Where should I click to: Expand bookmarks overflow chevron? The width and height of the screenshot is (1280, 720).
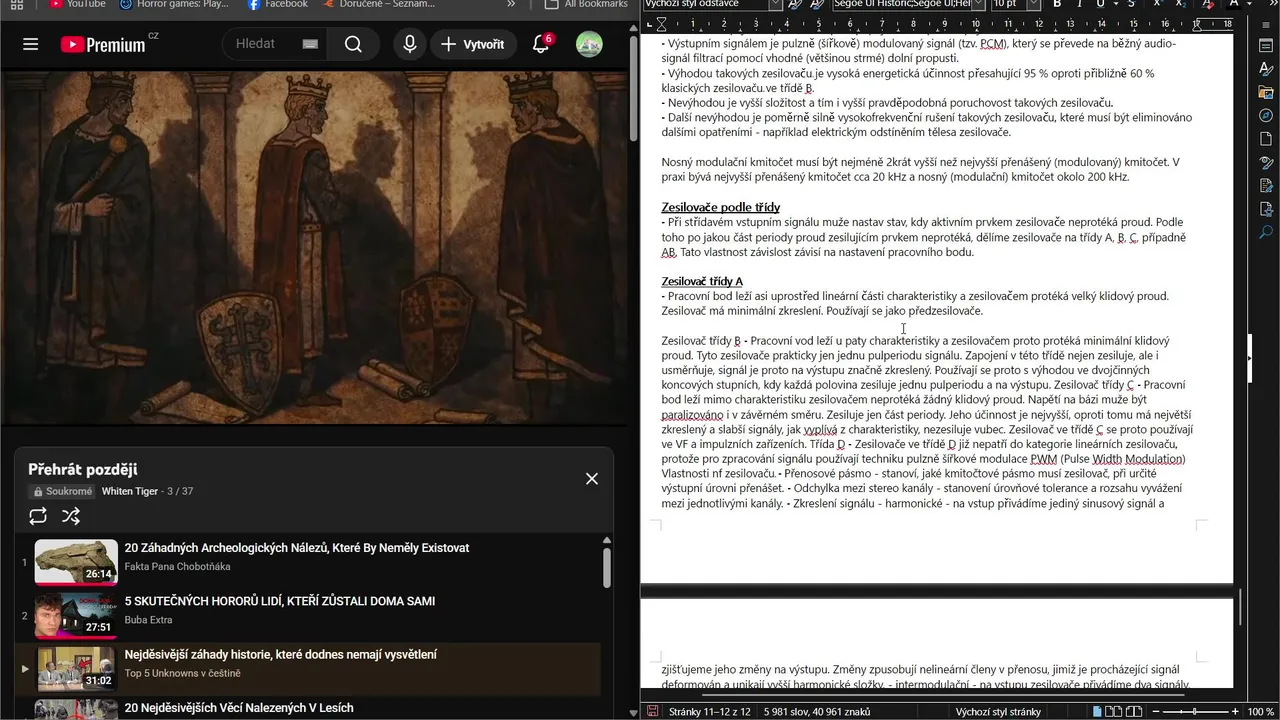pyautogui.click(x=511, y=5)
